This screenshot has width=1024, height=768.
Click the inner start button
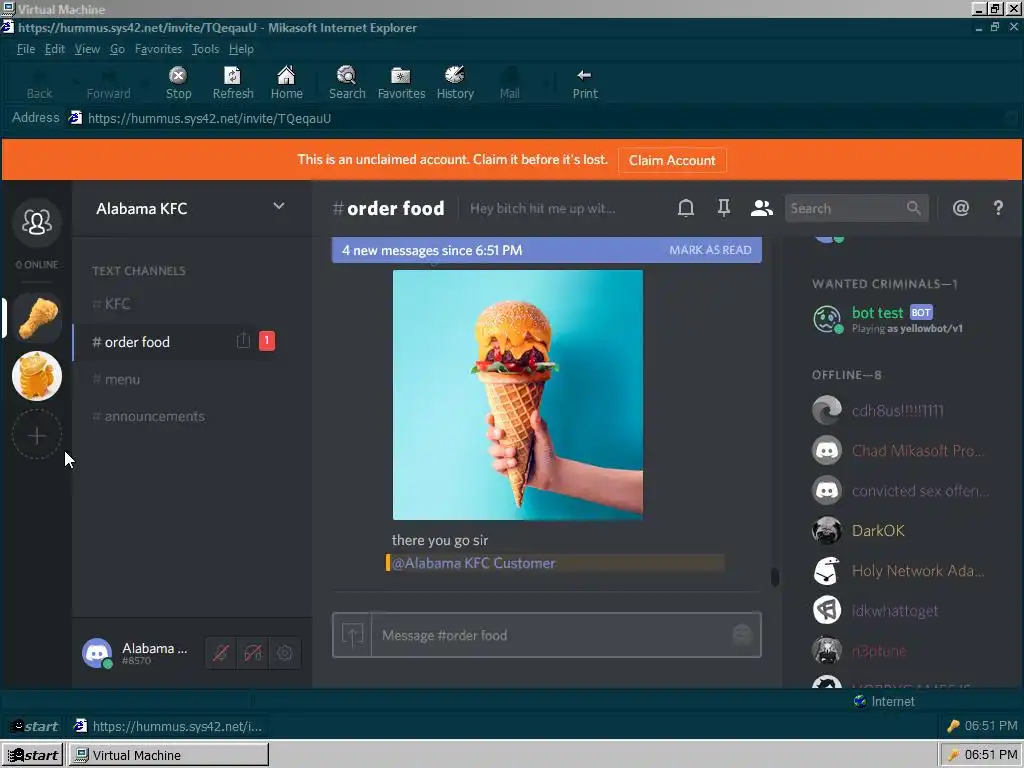click(35, 726)
